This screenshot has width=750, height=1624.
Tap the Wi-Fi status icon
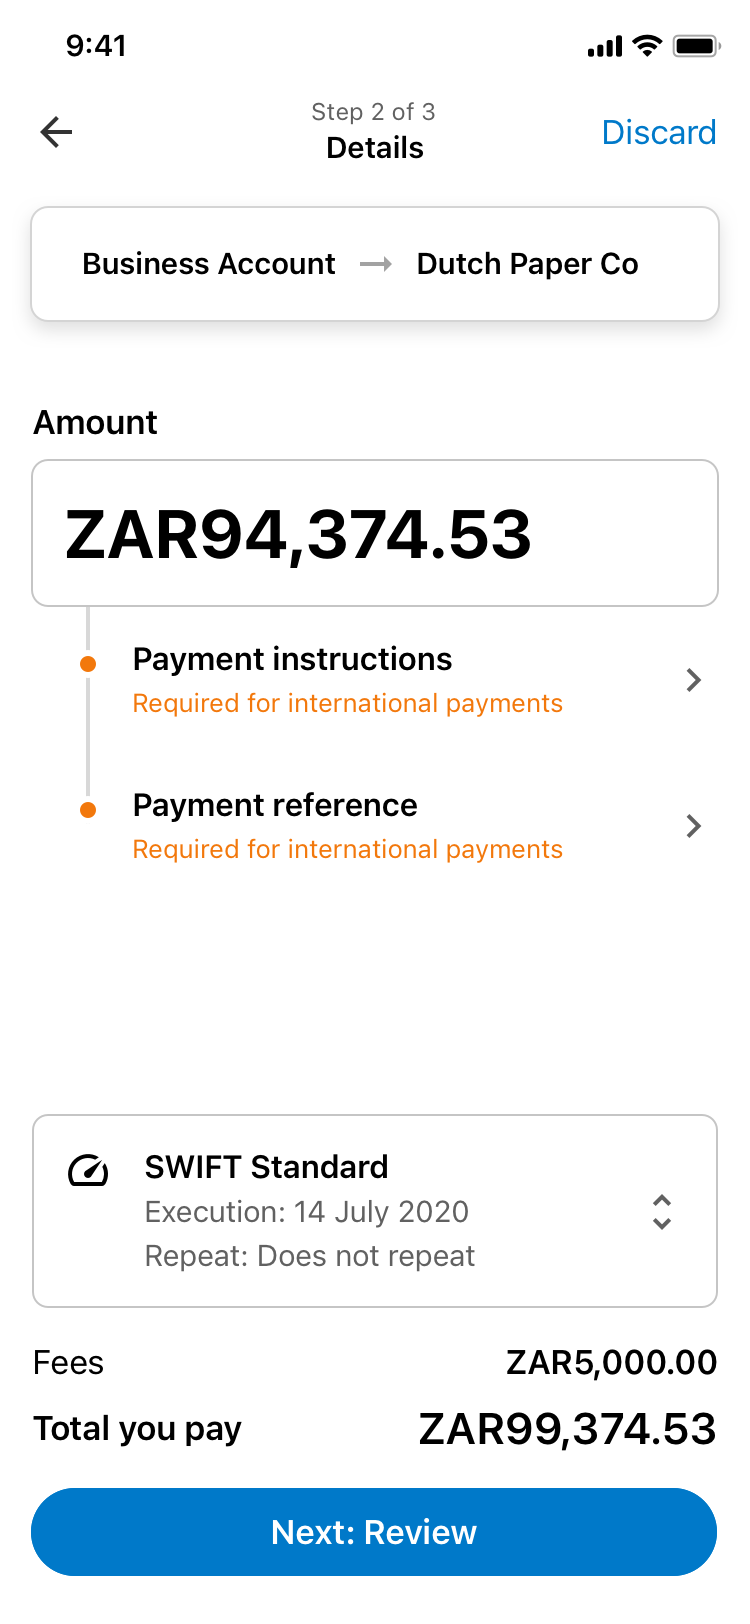pyautogui.click(x=648, y=46)
